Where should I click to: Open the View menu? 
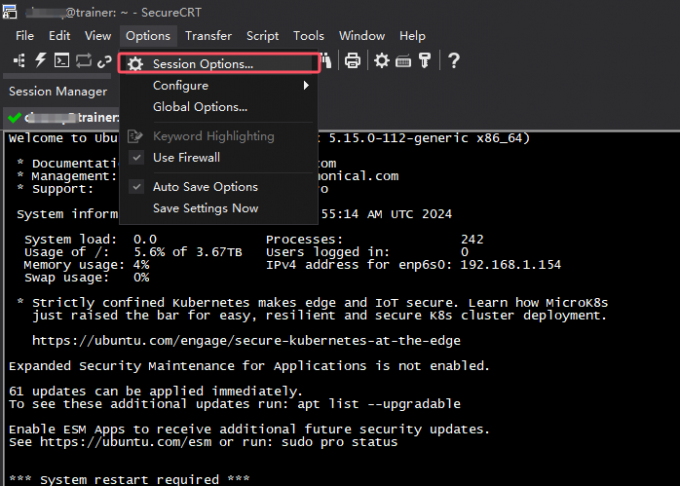[x=98, y=36]
